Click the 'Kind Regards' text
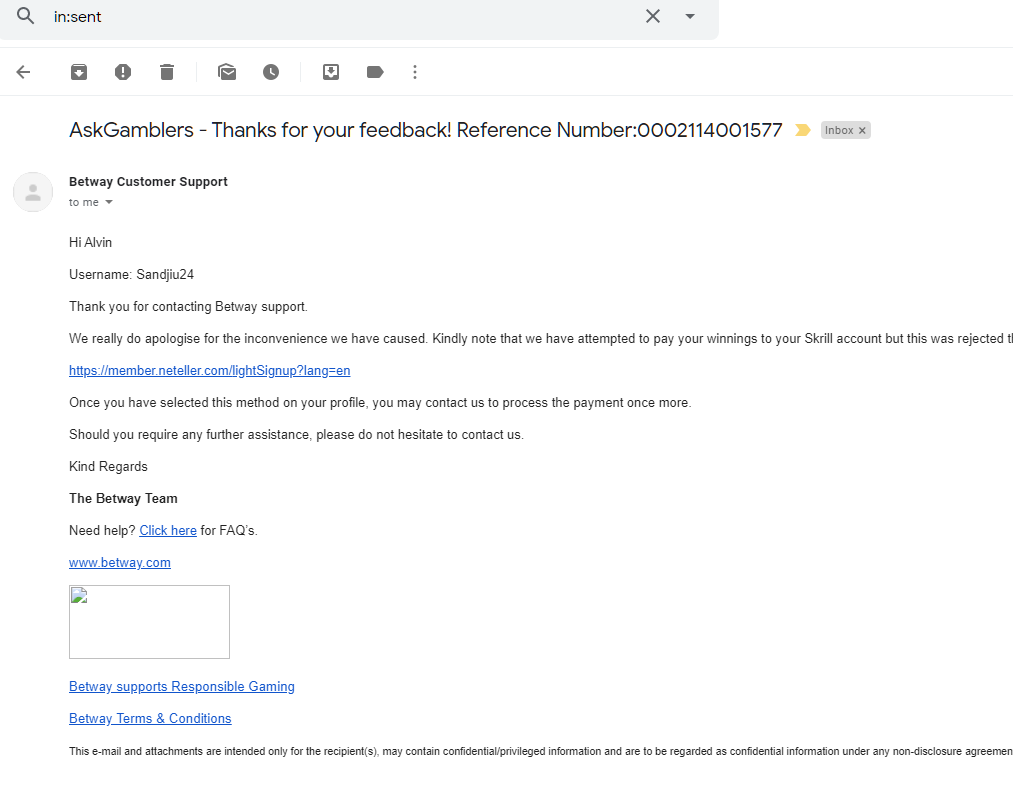The image size is (1013, 793). pos(108,467)
